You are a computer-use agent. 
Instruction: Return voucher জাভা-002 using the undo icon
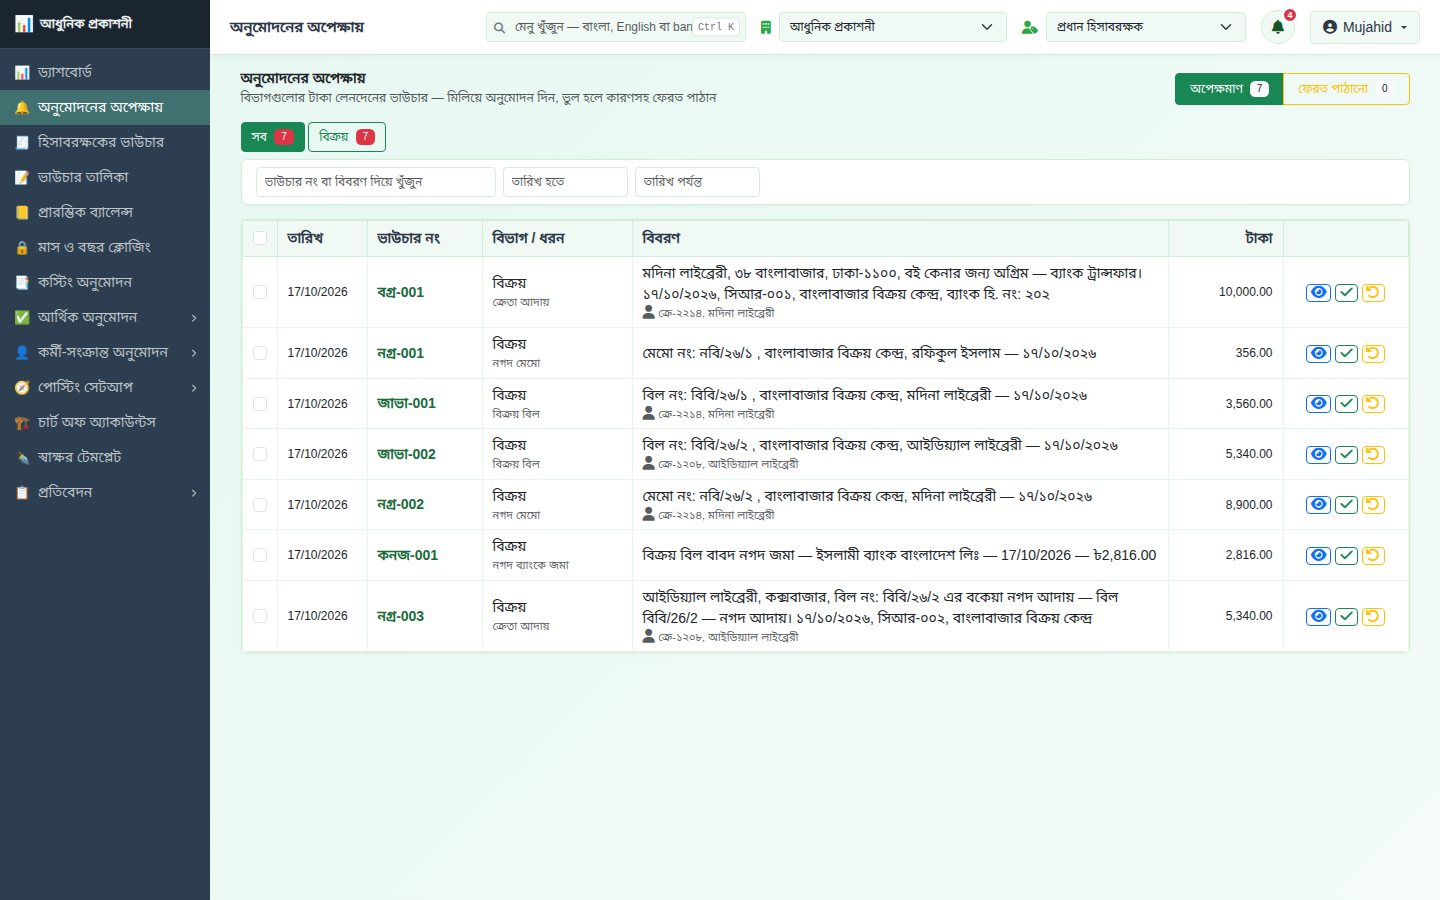click(x=1373, y=454)
